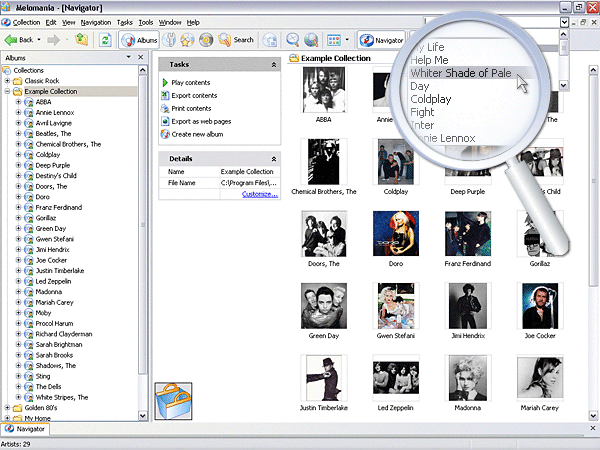Click the wrench disc toolbar icon
This screenshot has height=450, width=600.
pos(169,40)
